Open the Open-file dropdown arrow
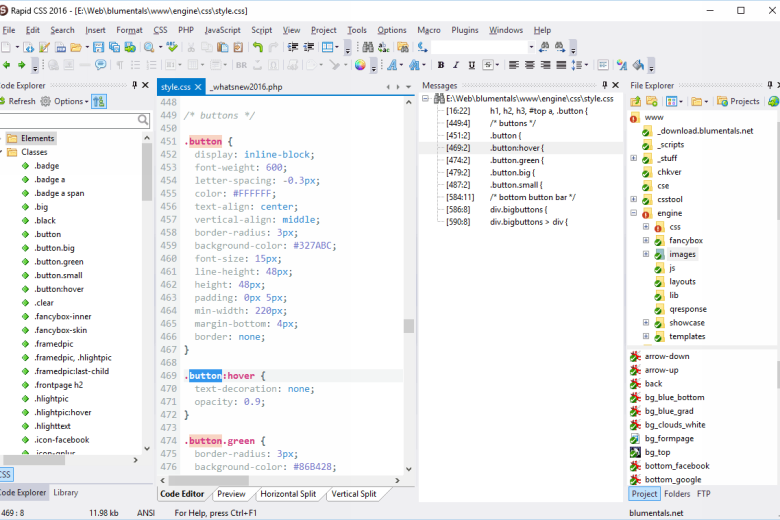The width and height of the screenshot is (780, 520). pyautogui.click(x=87, y=47)
